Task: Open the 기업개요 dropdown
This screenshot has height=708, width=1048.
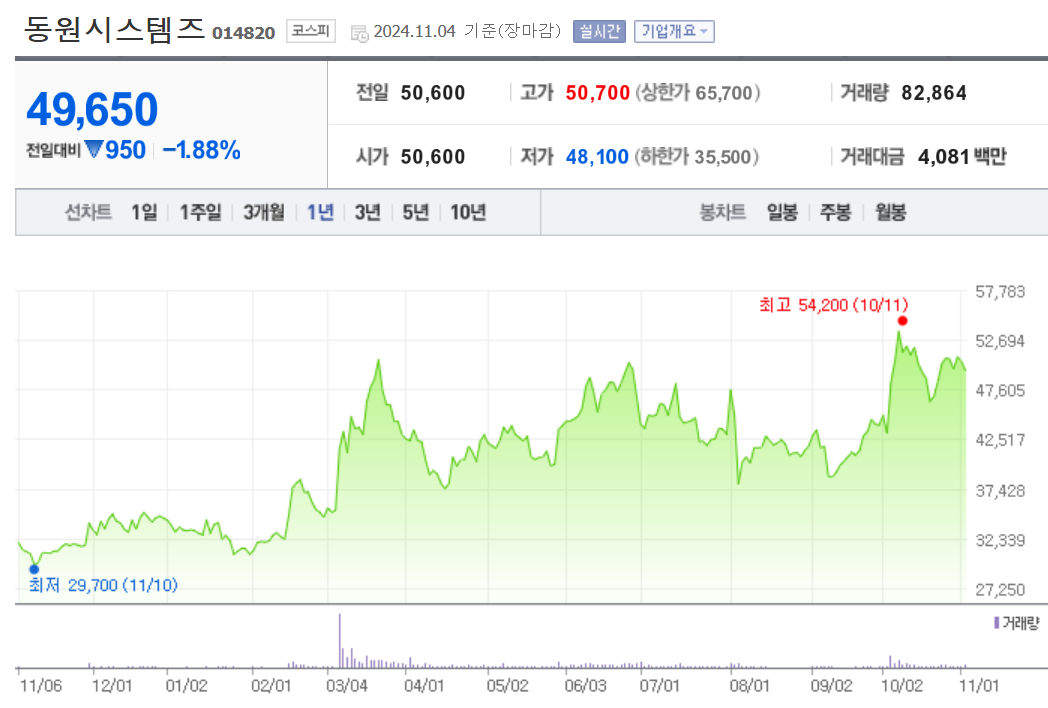Action: point(674,31)
